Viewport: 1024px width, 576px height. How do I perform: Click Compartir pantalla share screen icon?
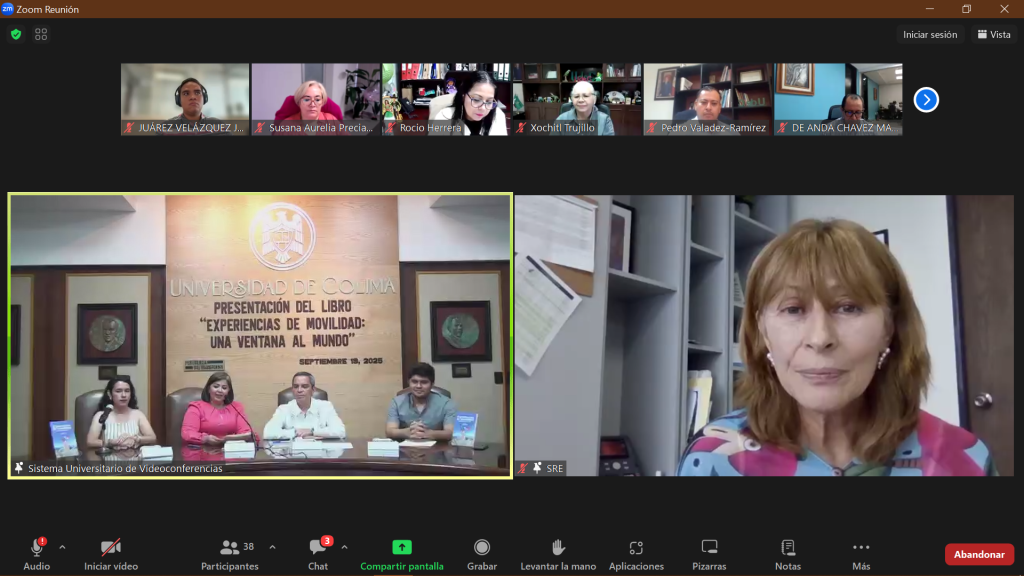pos(402,548)
